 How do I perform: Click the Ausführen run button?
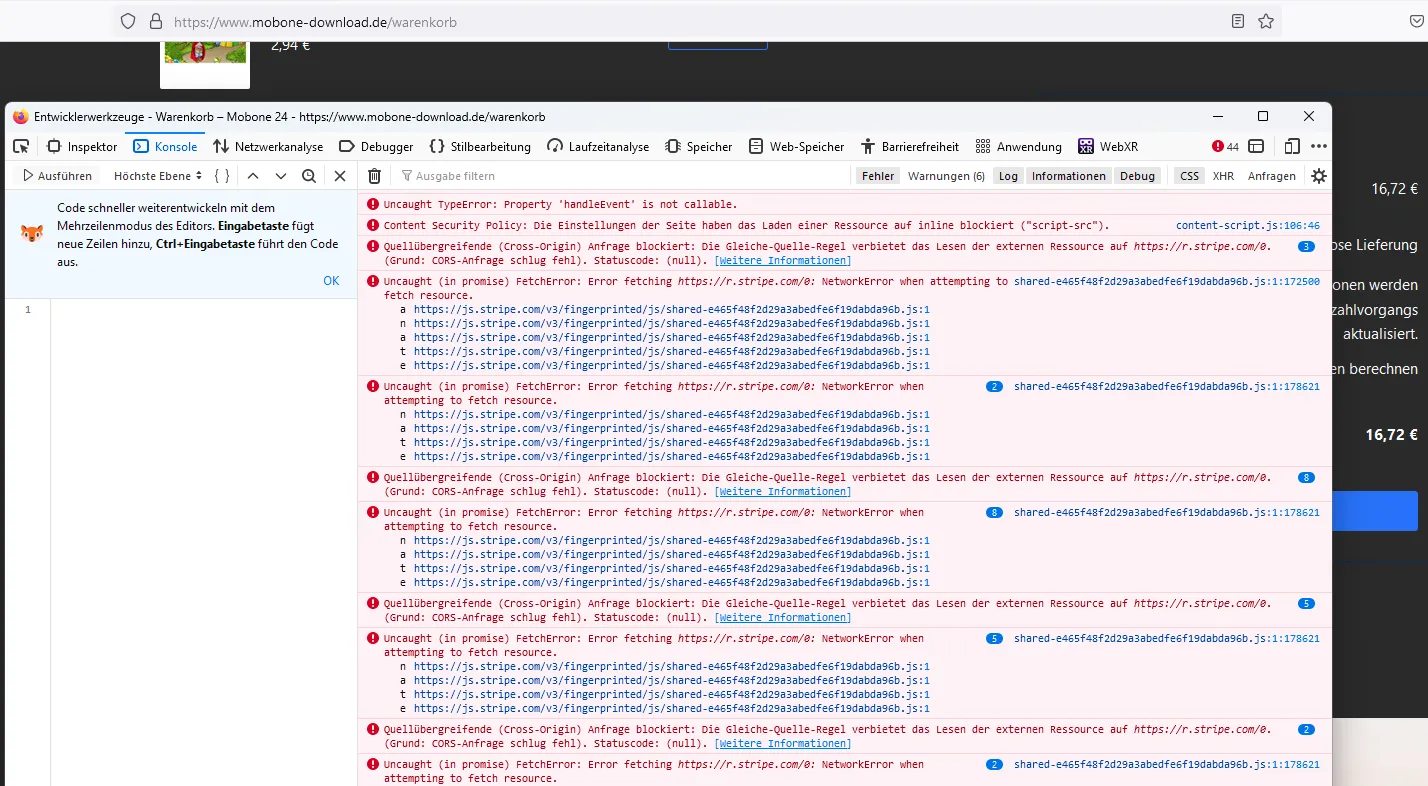[57, 176]
